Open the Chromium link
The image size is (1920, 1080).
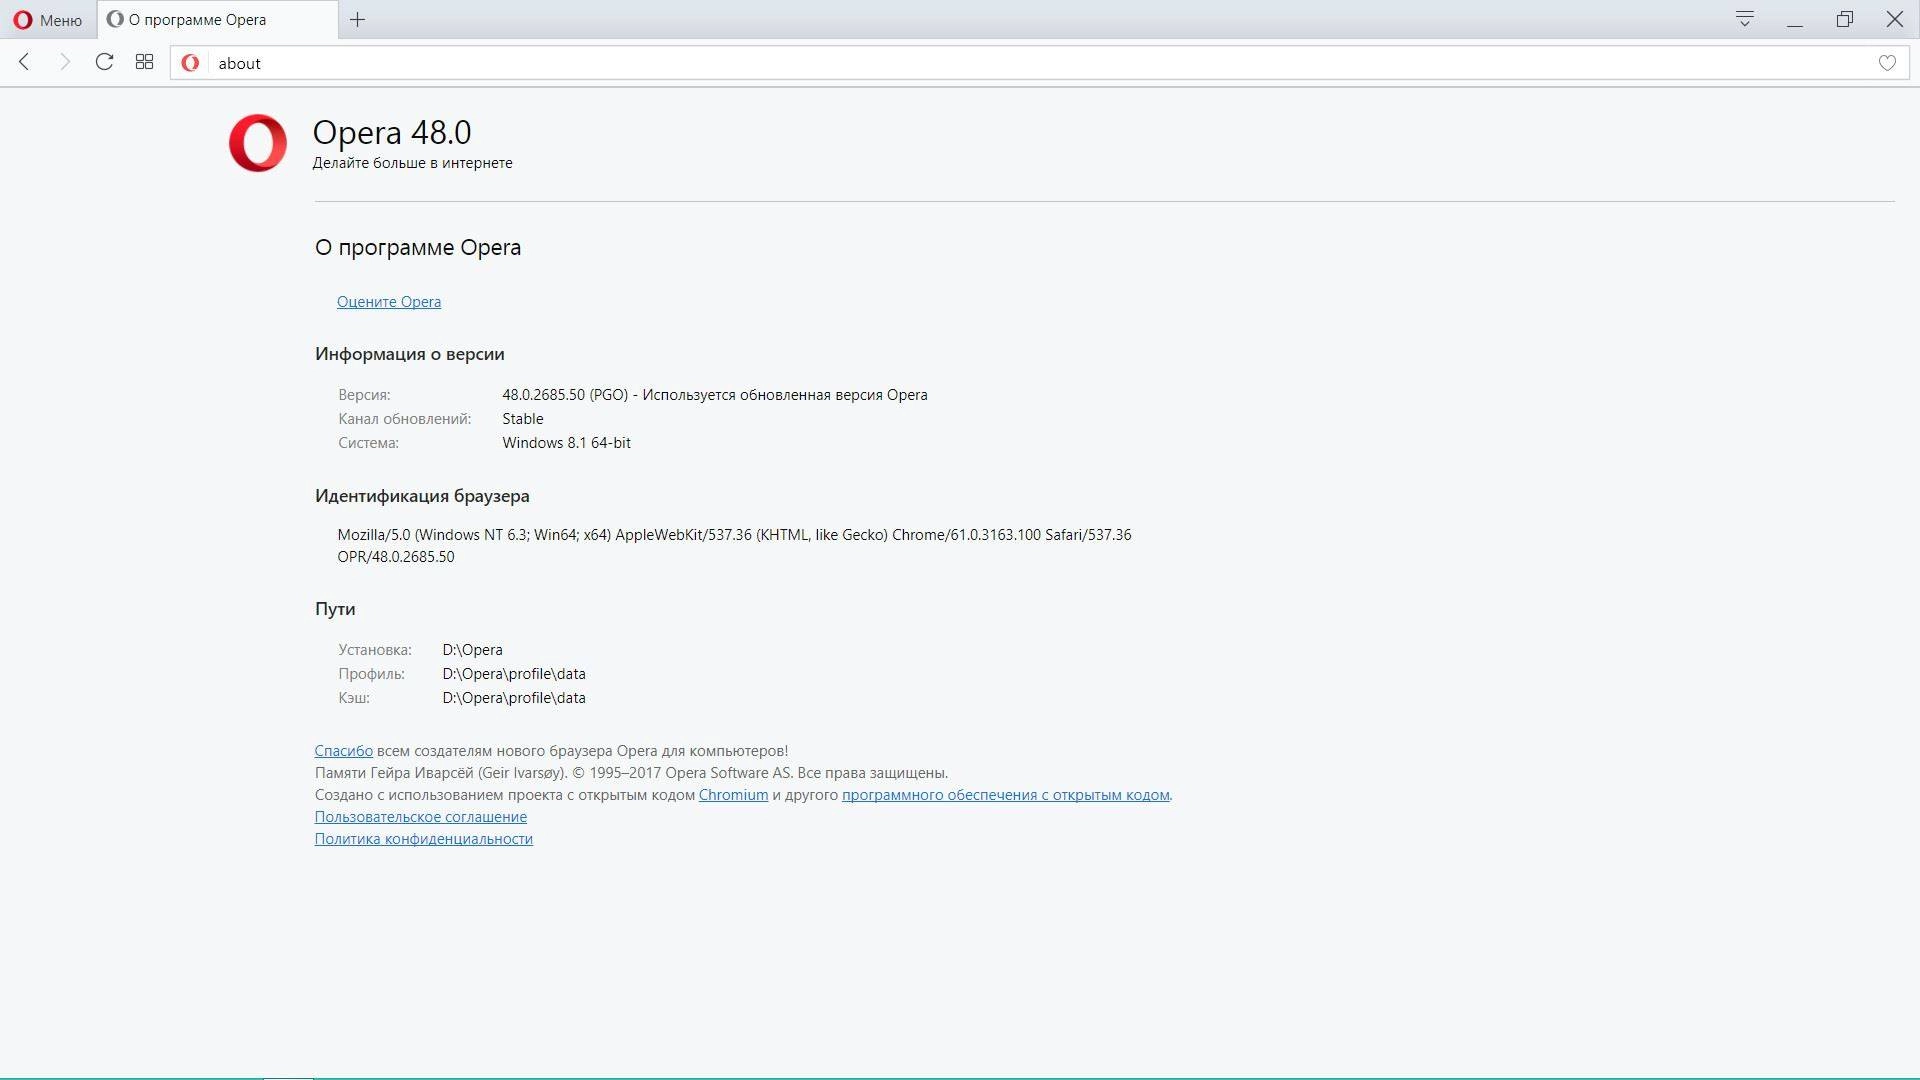[733, 795]
